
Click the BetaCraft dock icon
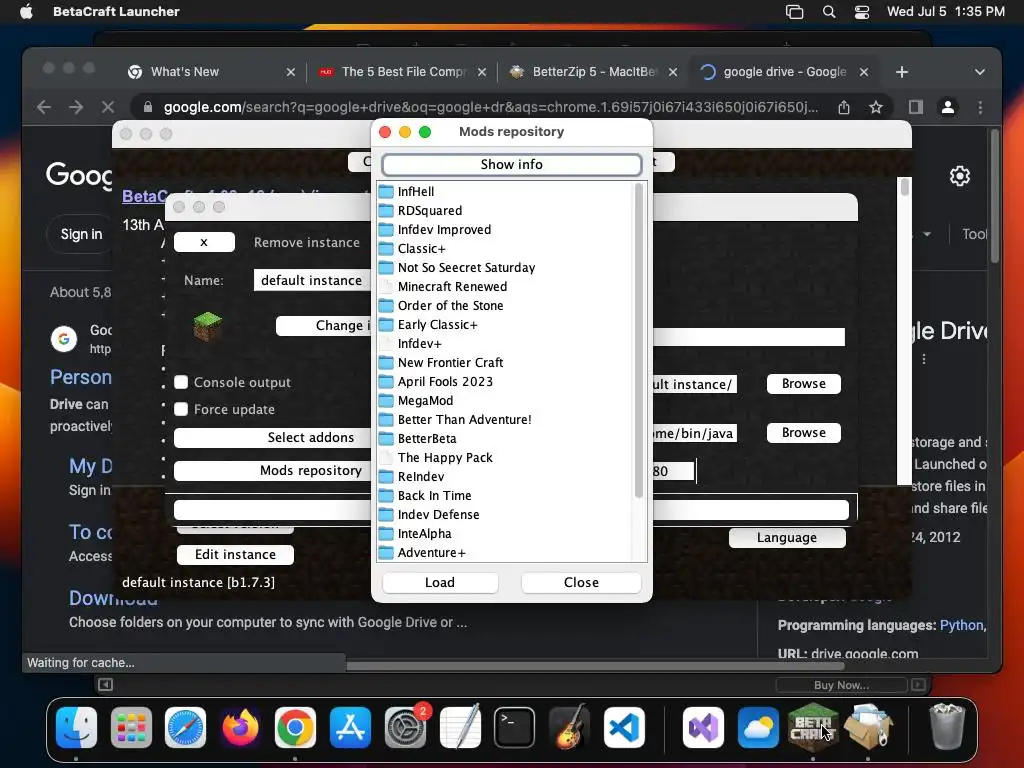(x=812, y=727)
